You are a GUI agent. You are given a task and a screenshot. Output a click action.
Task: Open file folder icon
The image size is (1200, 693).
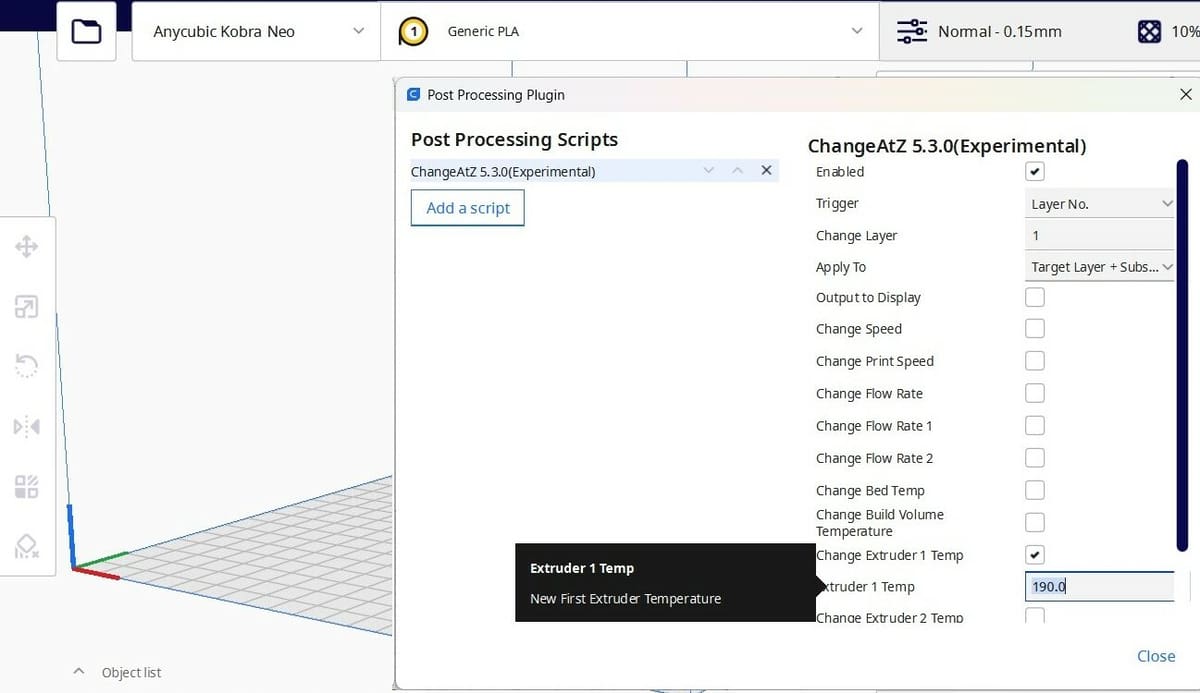87,32
